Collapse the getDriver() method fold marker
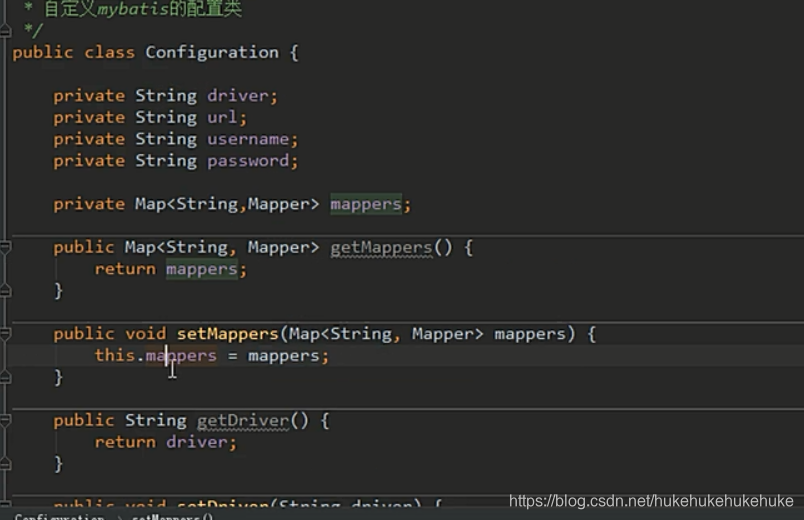 click(x=5, y=421)
